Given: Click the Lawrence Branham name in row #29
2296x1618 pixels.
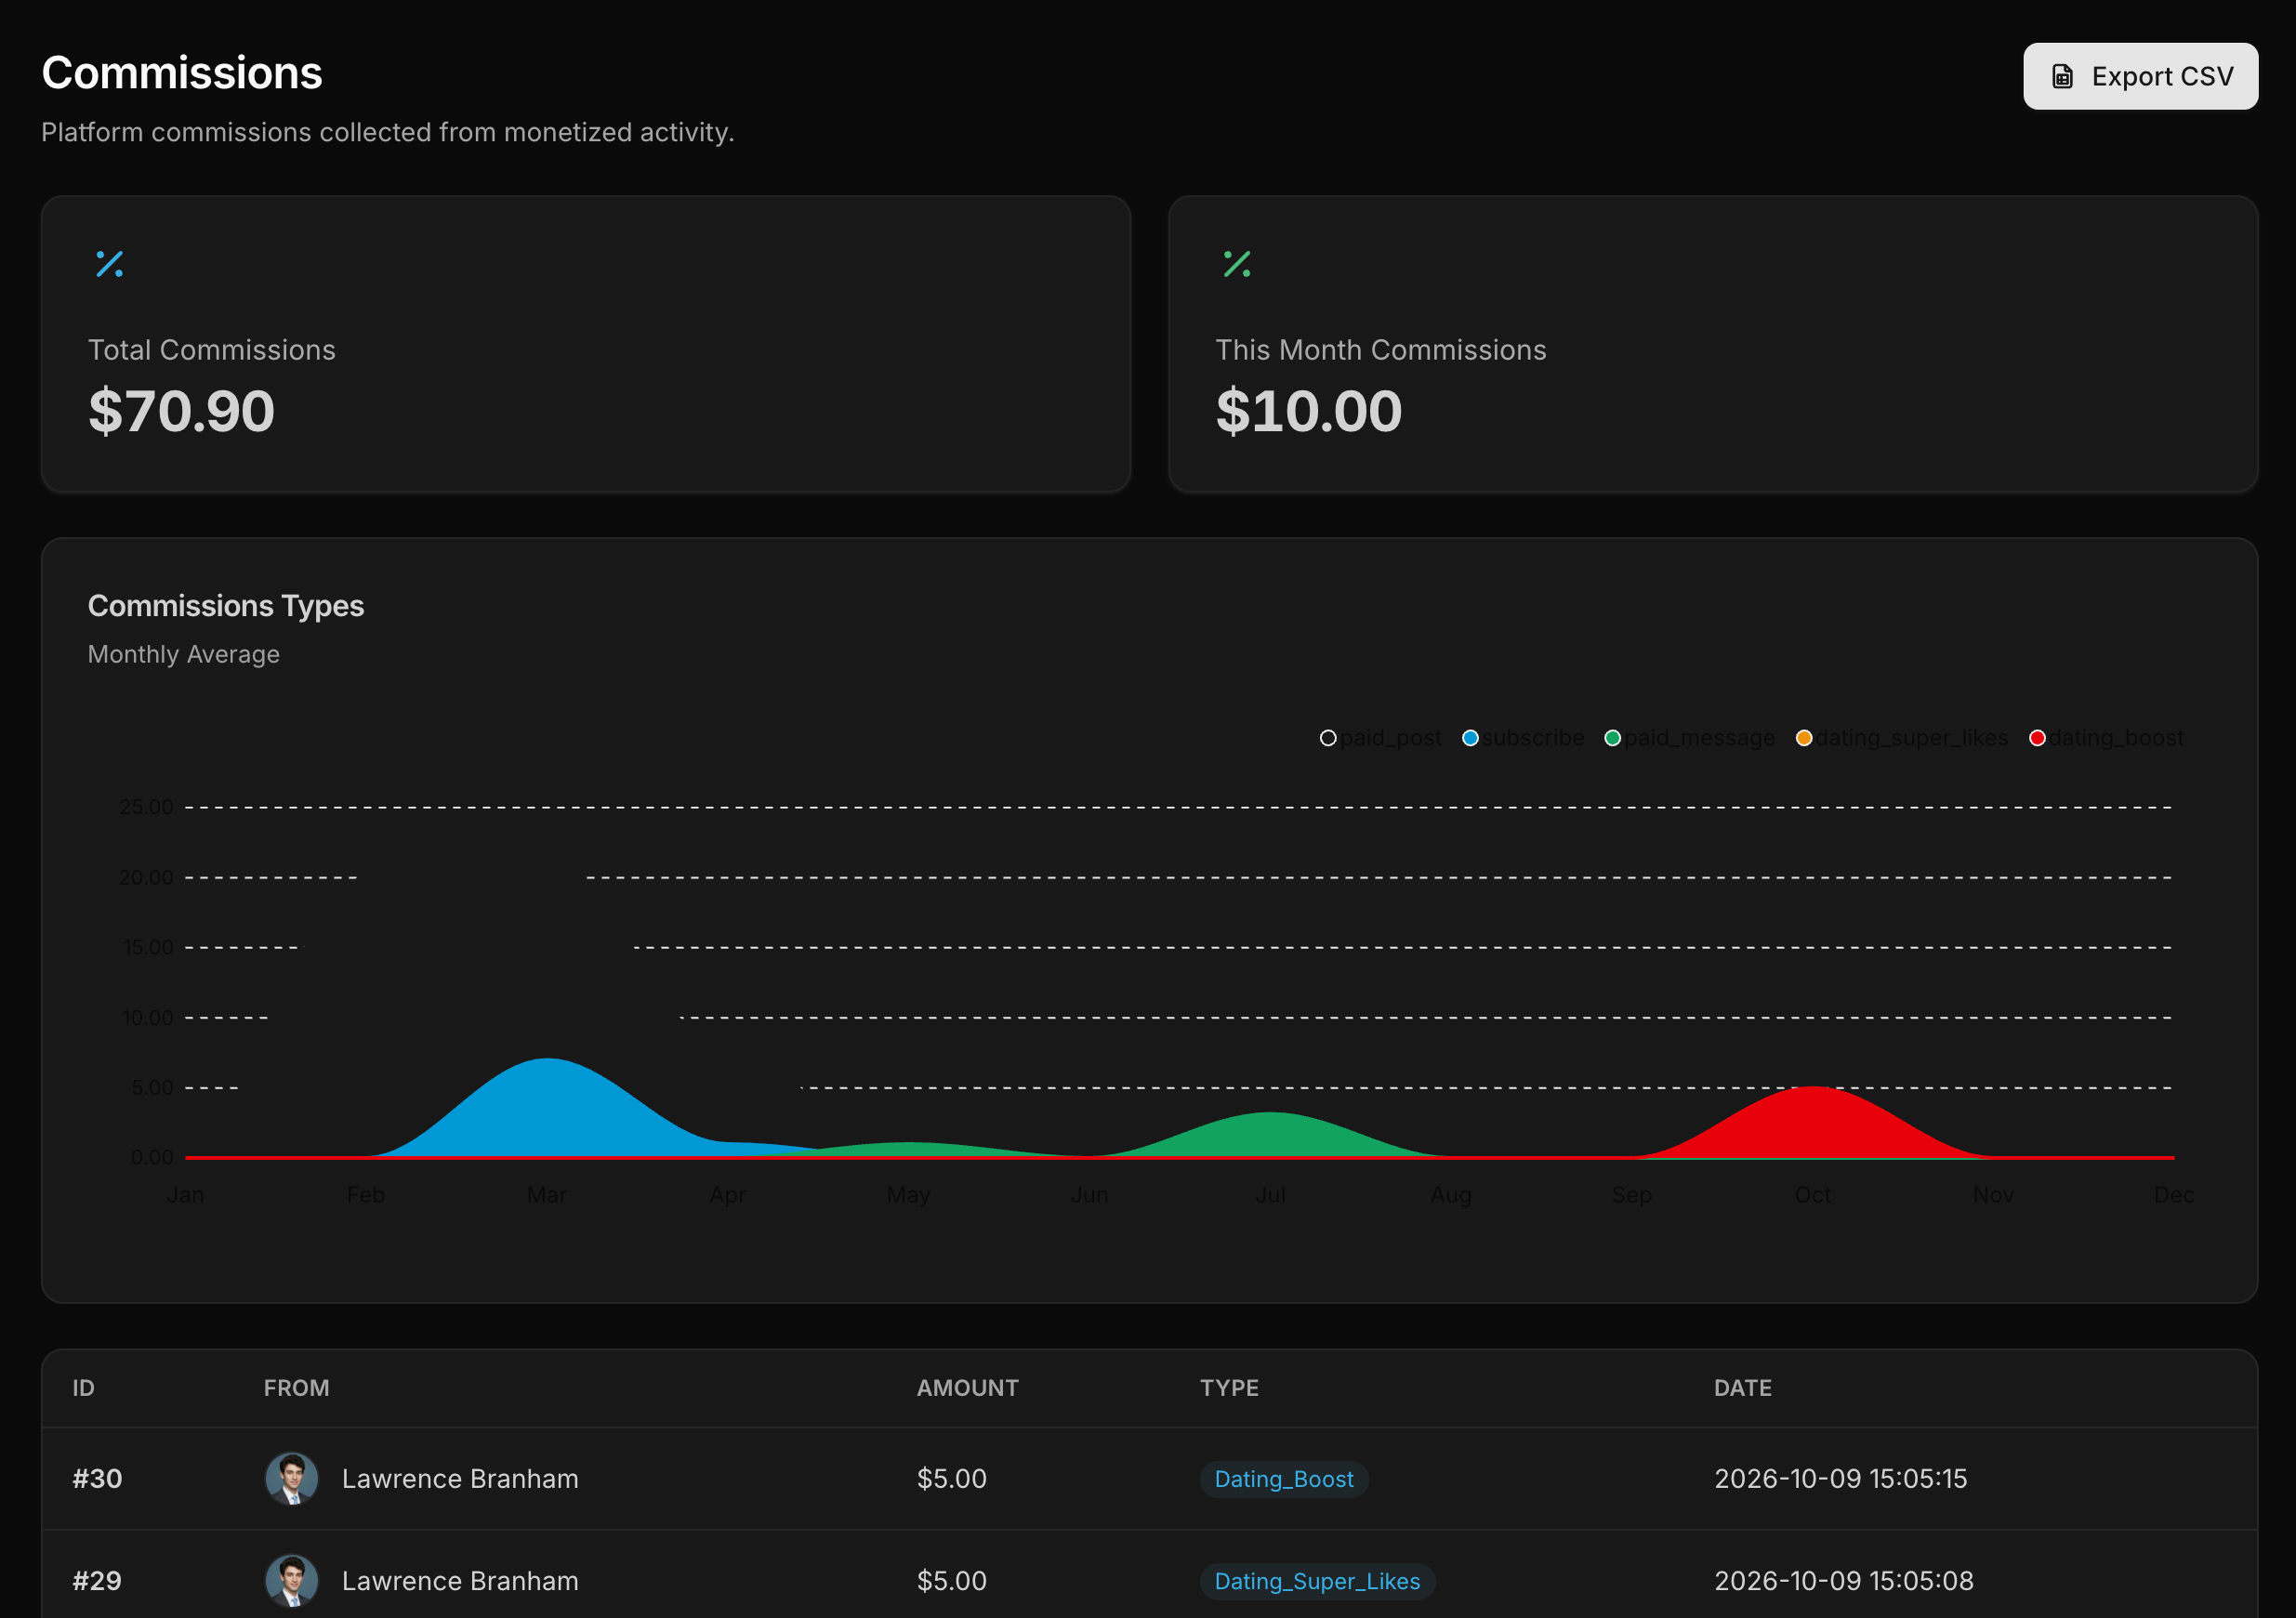Looking at the screenshot, I should pos(460,1581).
